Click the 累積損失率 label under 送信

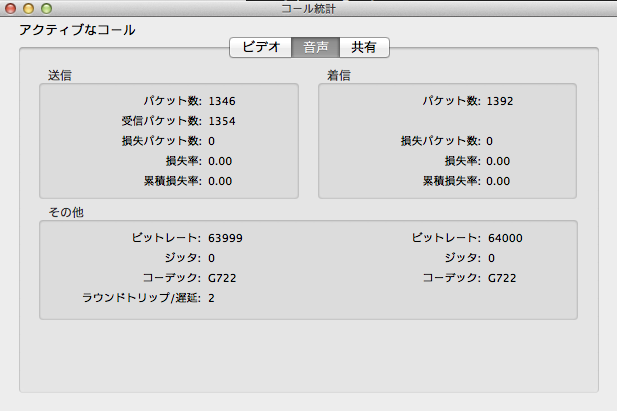[x=173, y=181]
